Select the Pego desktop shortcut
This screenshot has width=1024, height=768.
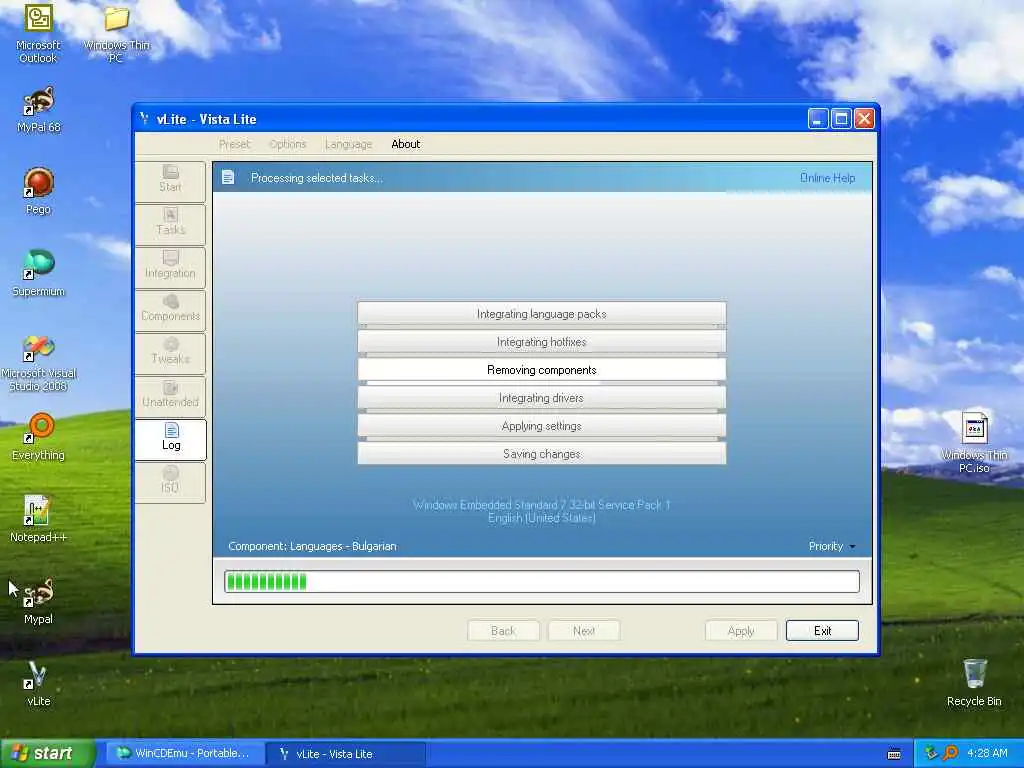(x=39, y=191)
